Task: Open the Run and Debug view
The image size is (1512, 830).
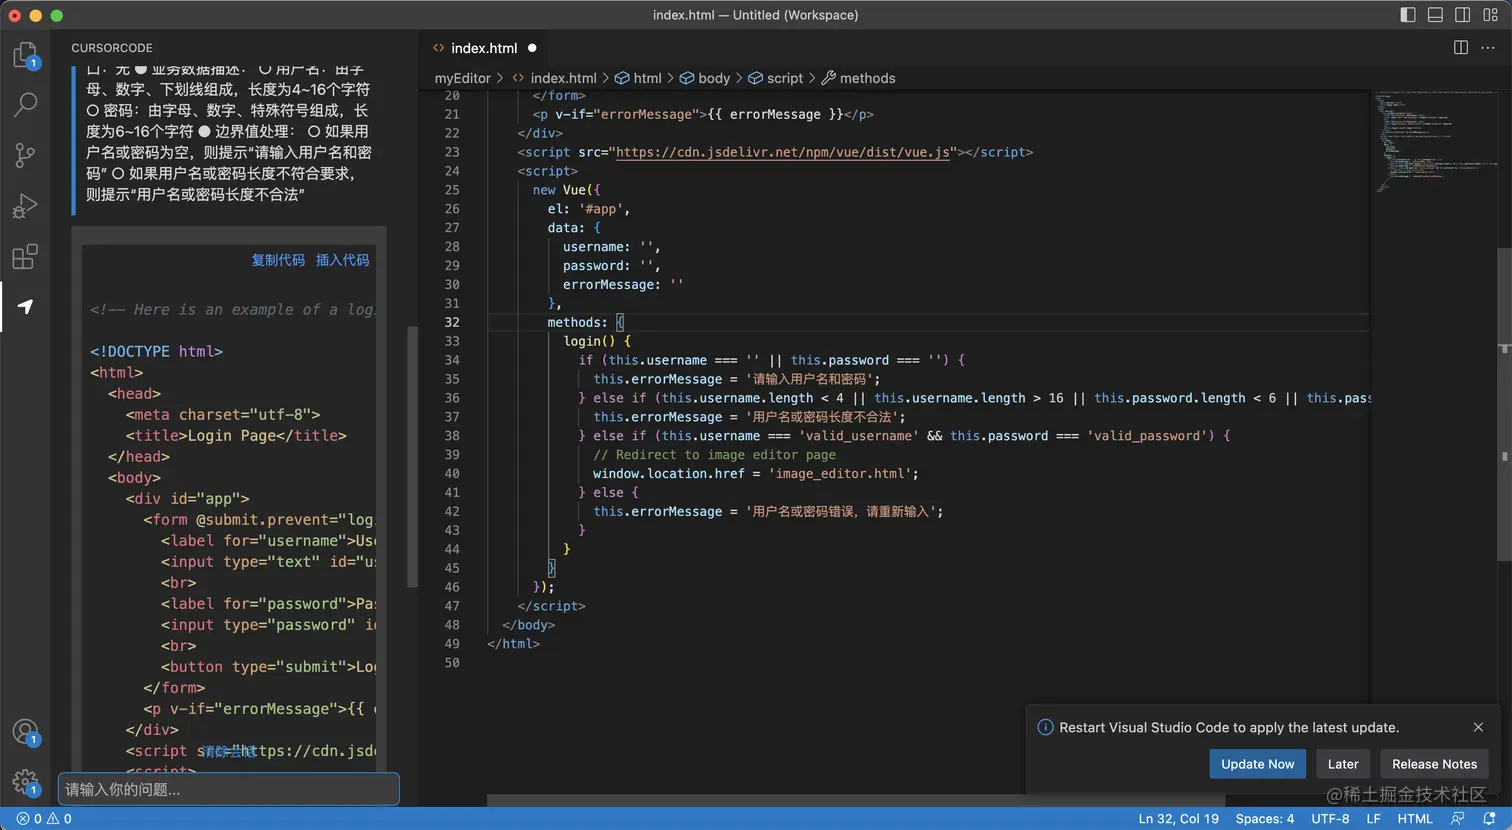Action: pyautogui.click(x=25, y=206)
